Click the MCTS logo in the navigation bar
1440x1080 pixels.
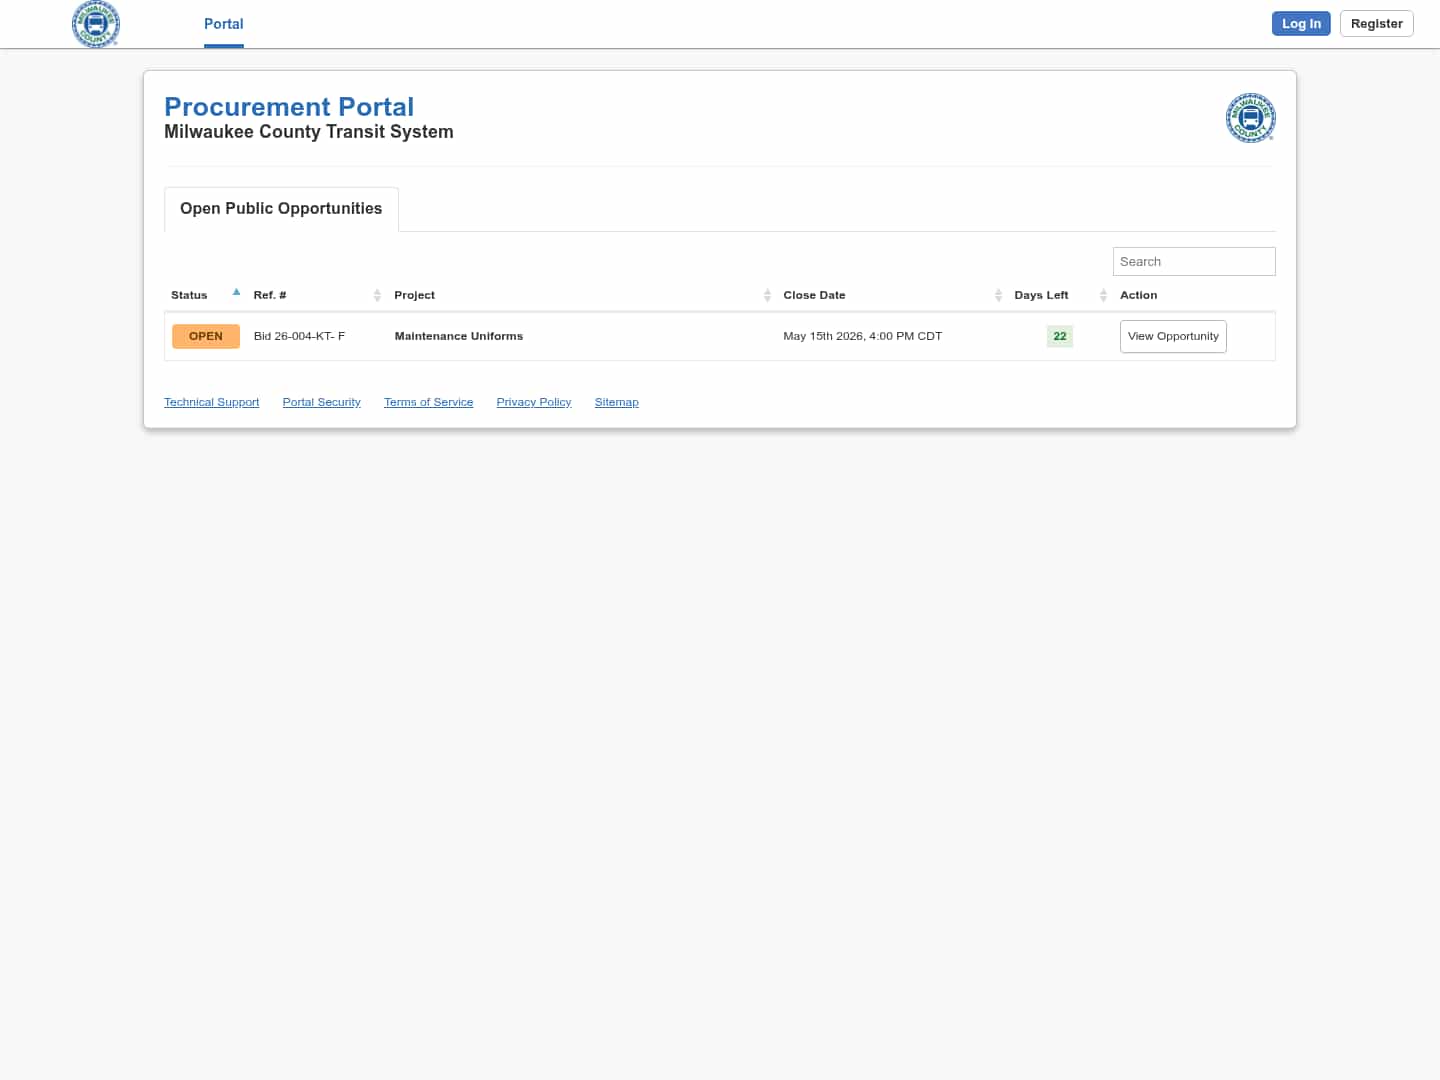(x=96, y=24)
